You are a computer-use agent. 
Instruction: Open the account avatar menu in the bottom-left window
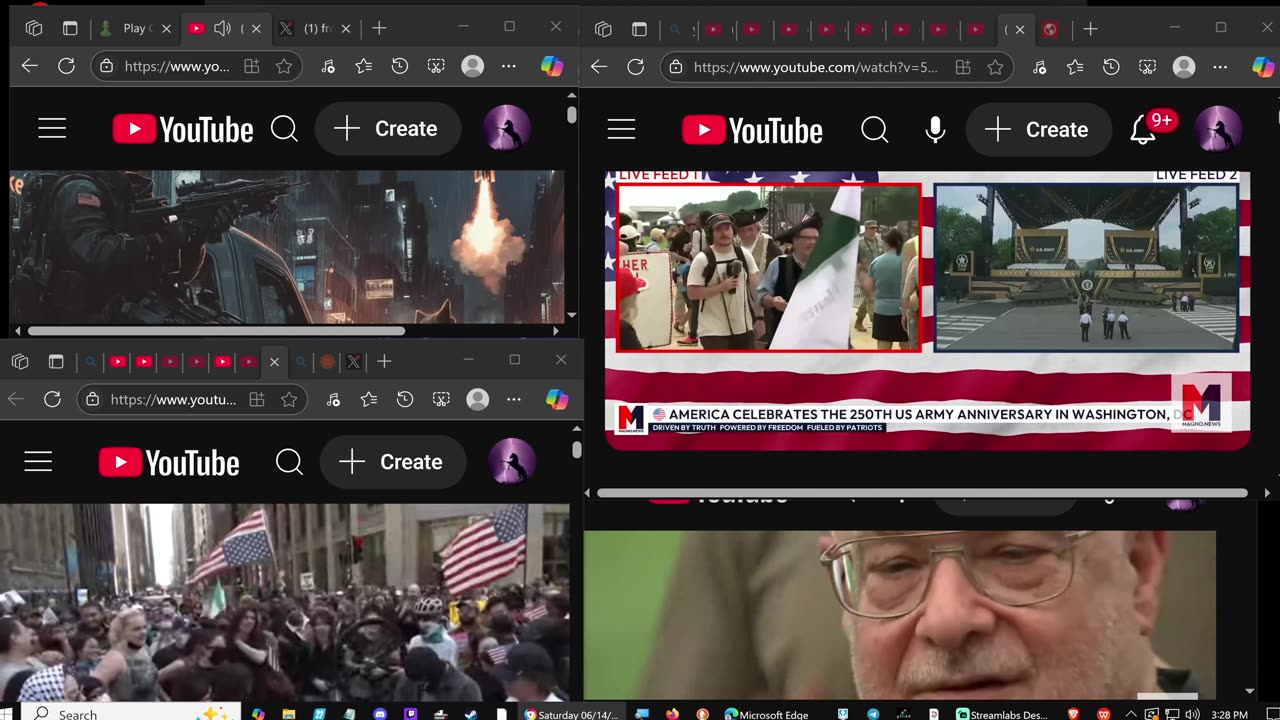tap(512, 462)
